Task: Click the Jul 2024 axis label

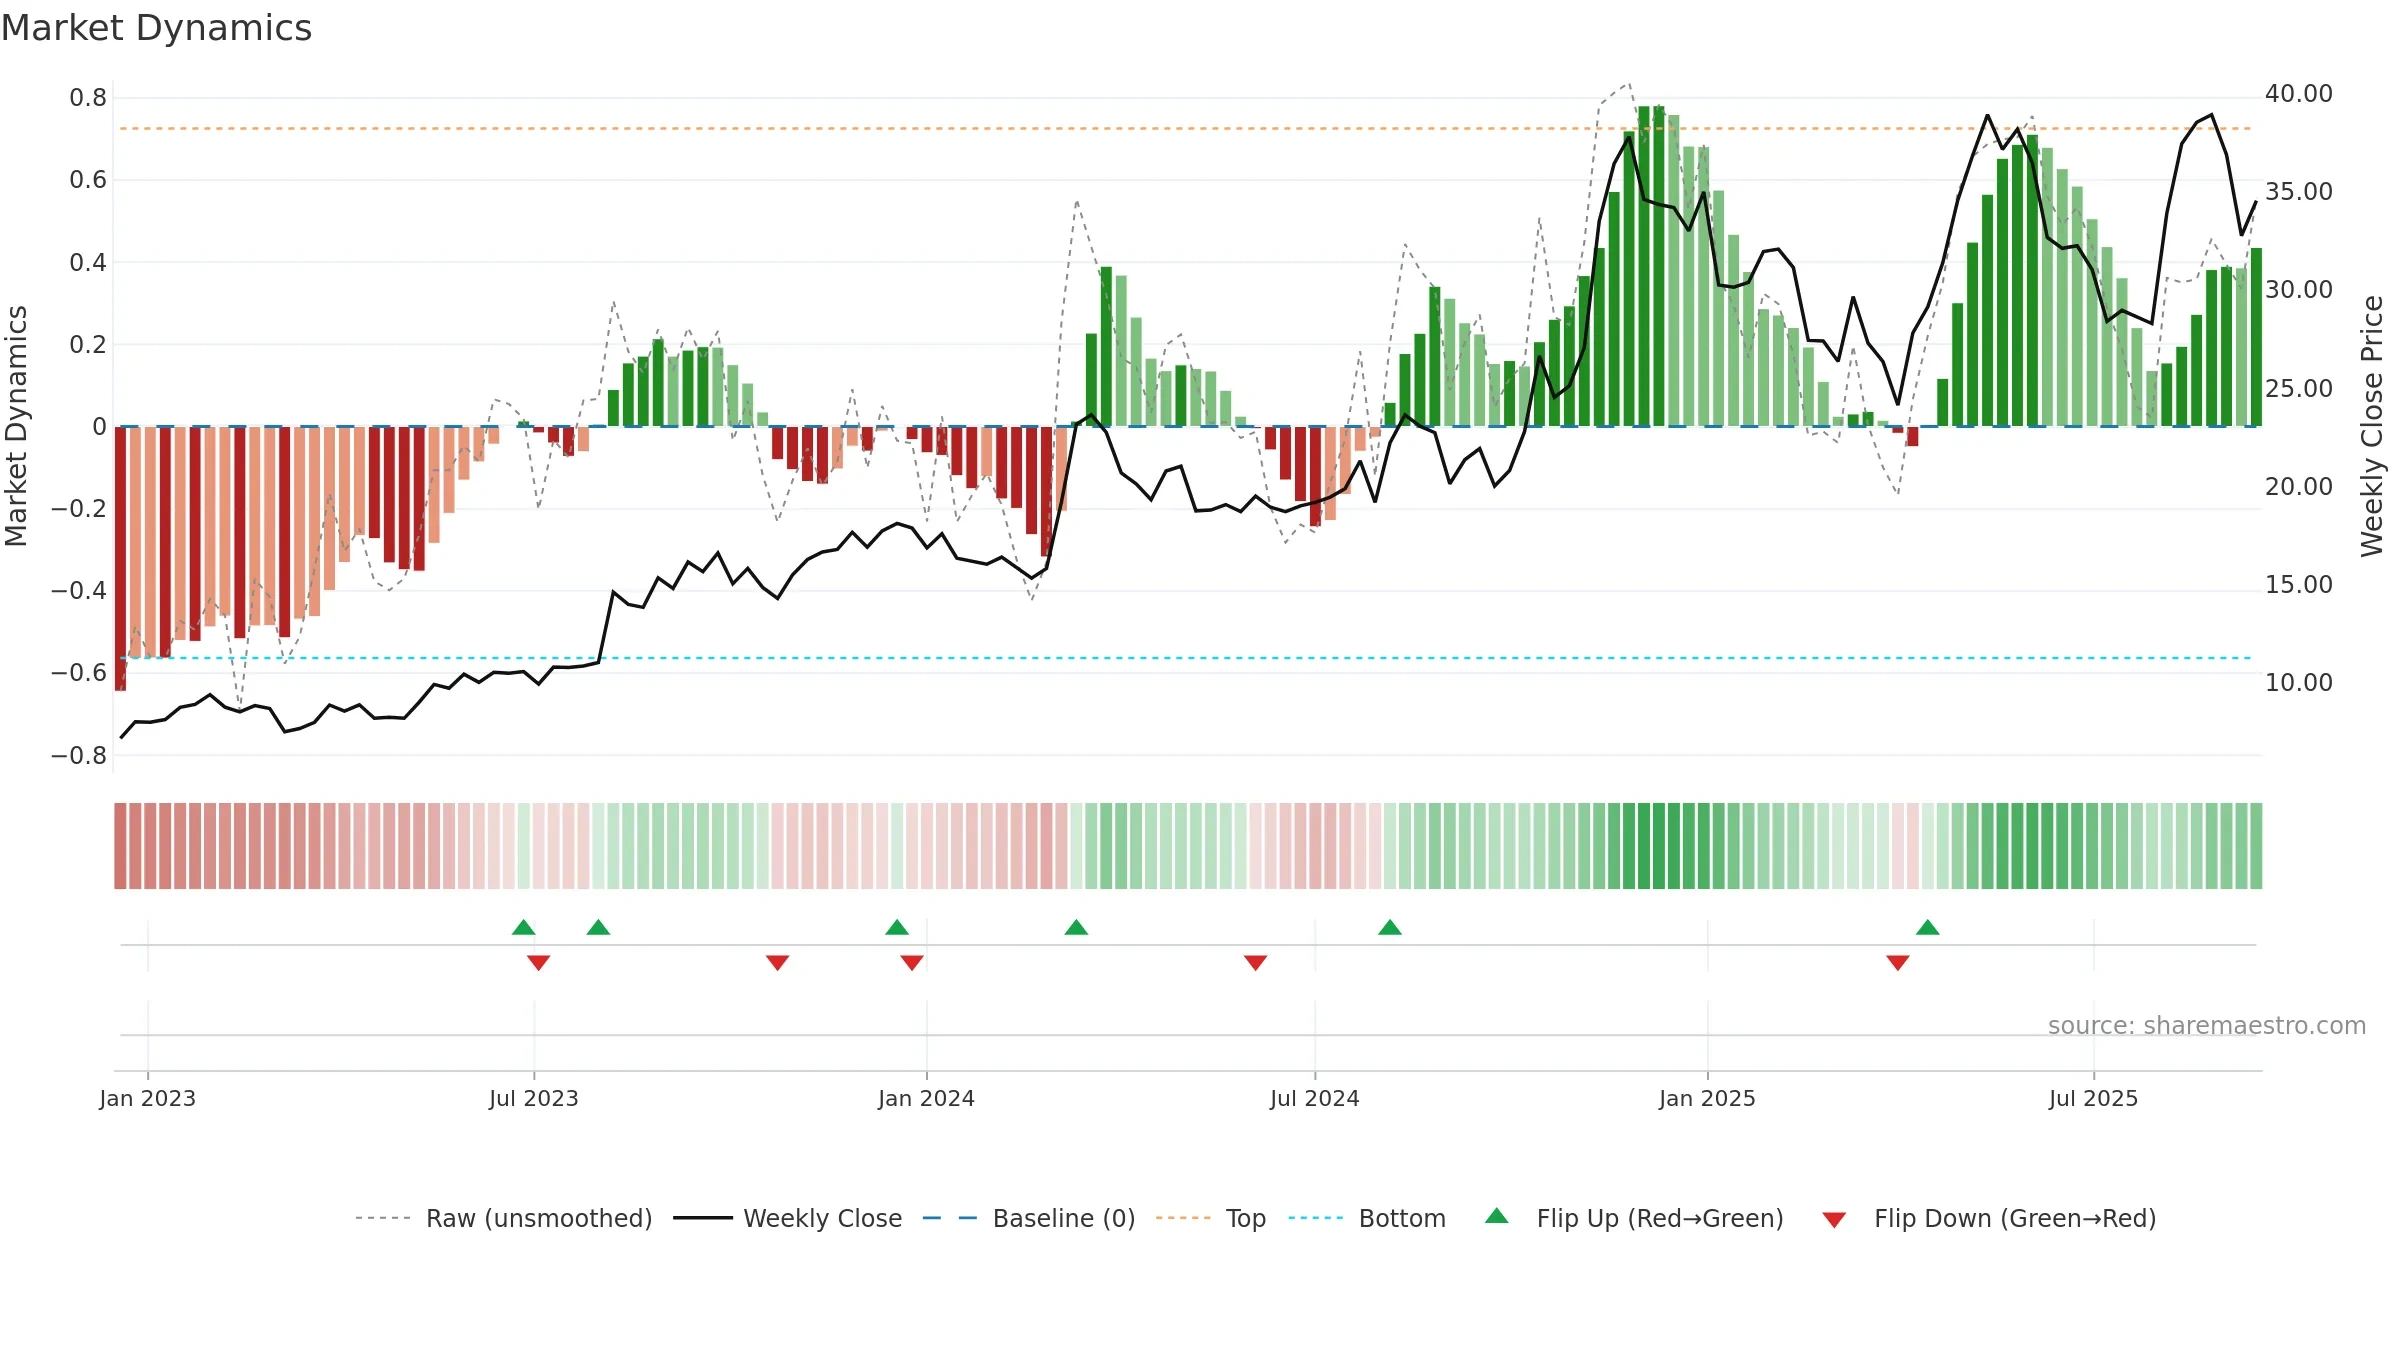Action: (1315, 1098)
